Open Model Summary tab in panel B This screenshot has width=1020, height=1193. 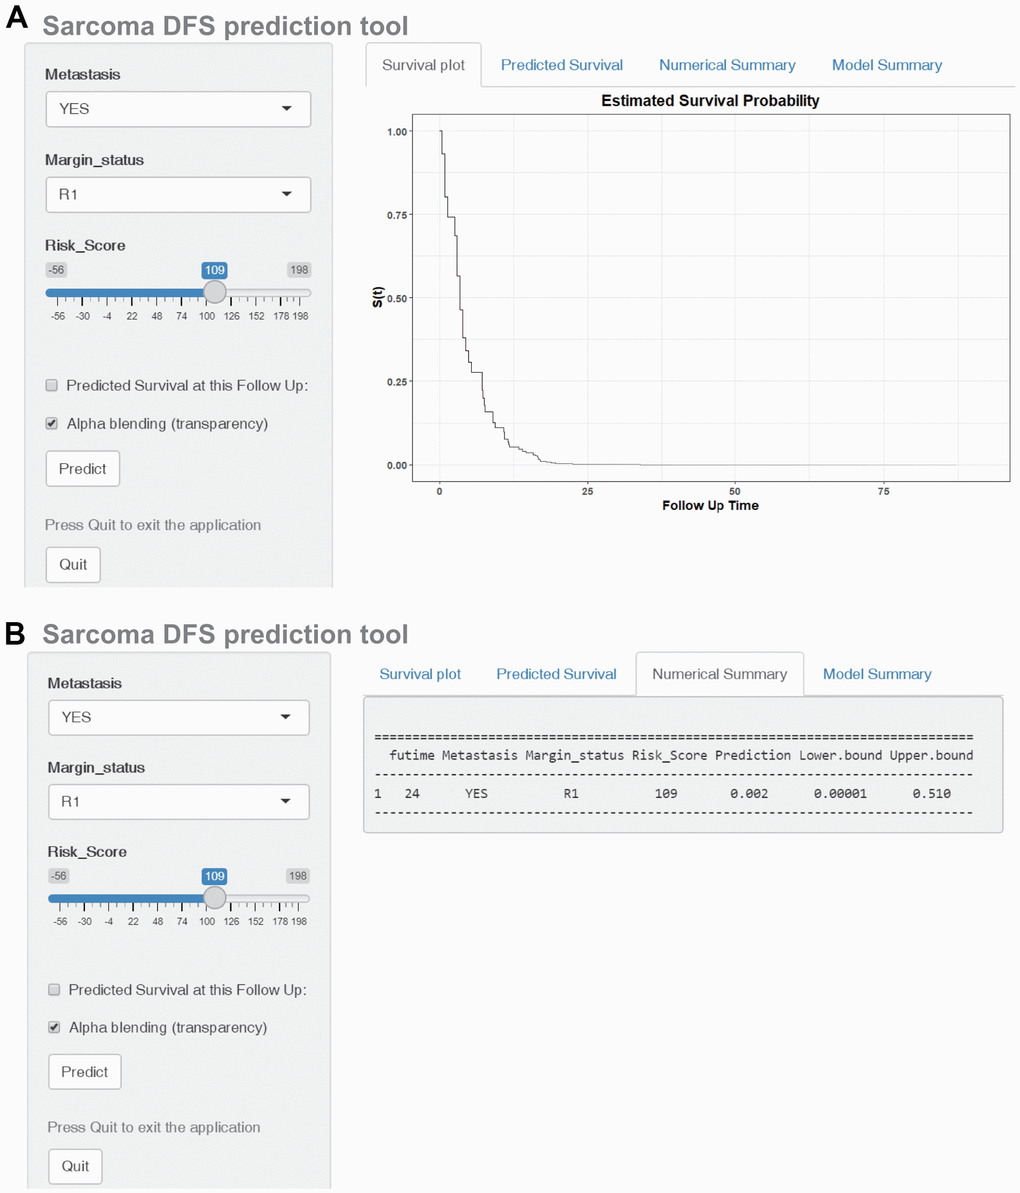coord(877,674)
